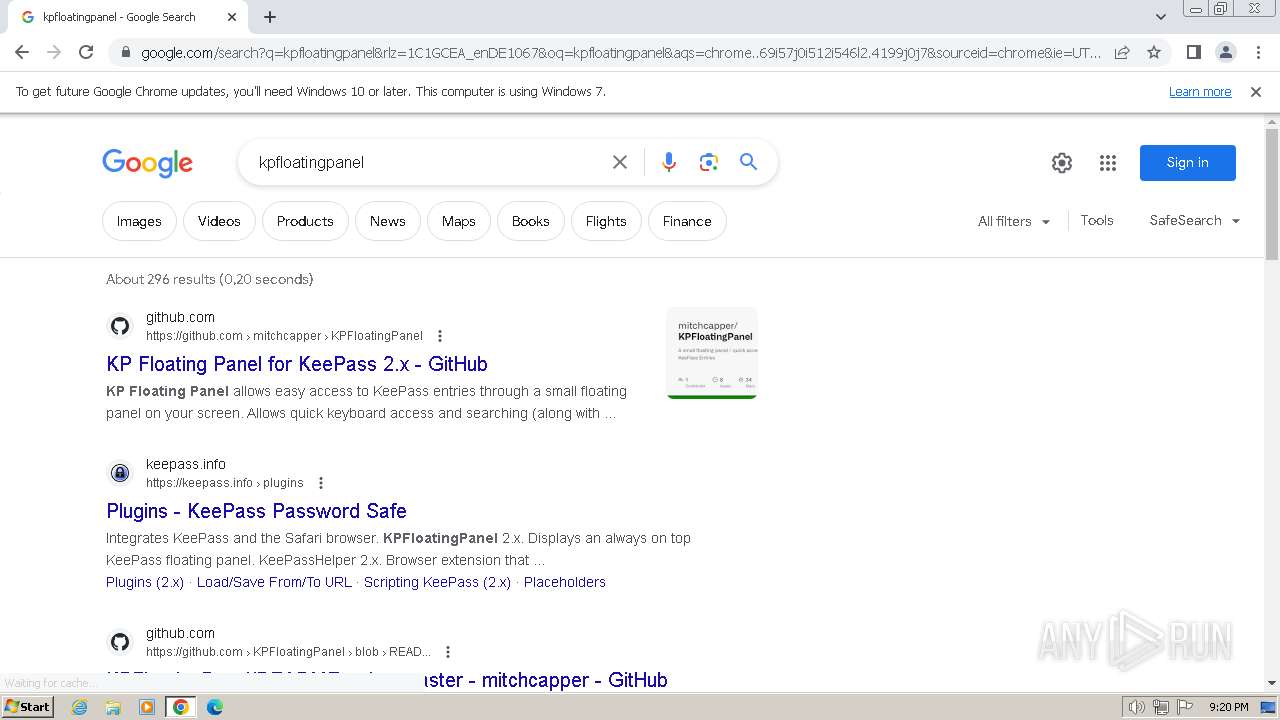Click the blue magnifier search icon
Viewport: 1280px width, 720px height.
749,162
